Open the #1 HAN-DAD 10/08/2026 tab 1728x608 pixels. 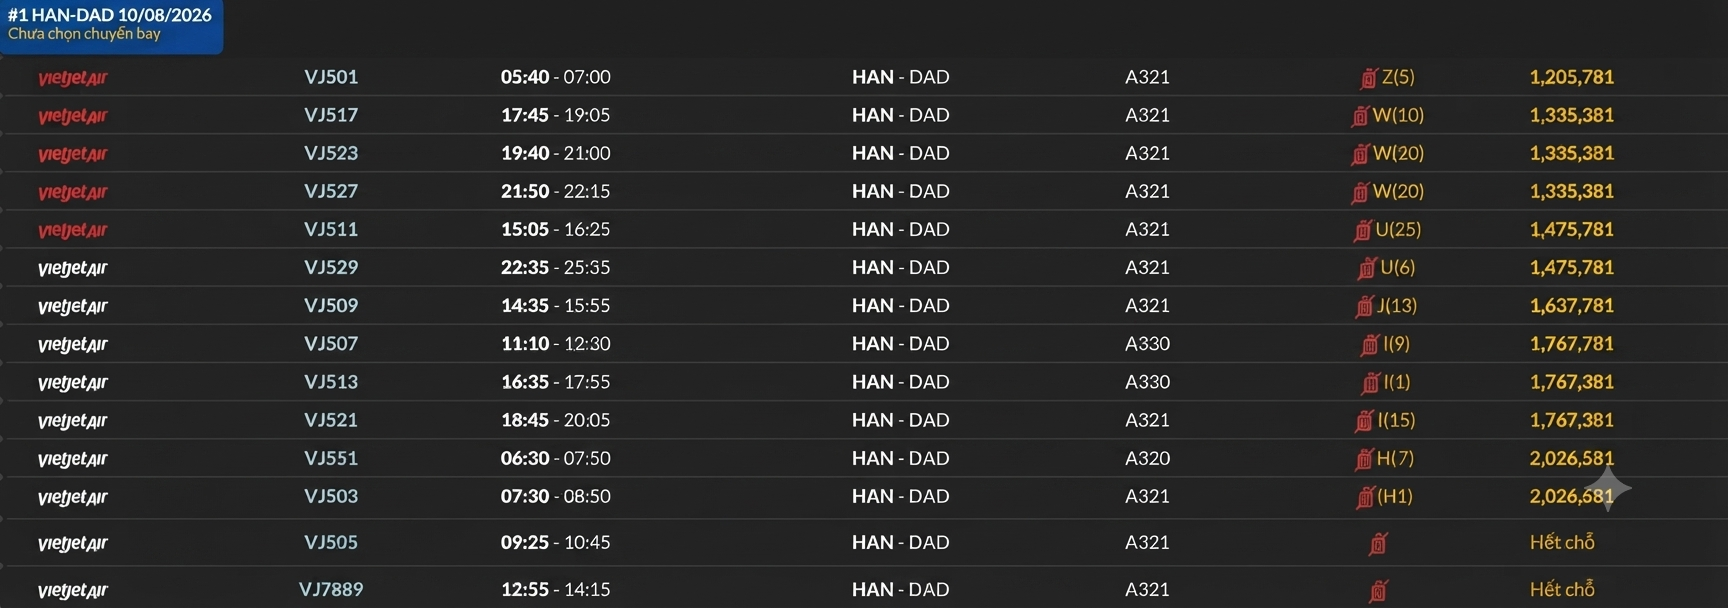tap(110, 25)
